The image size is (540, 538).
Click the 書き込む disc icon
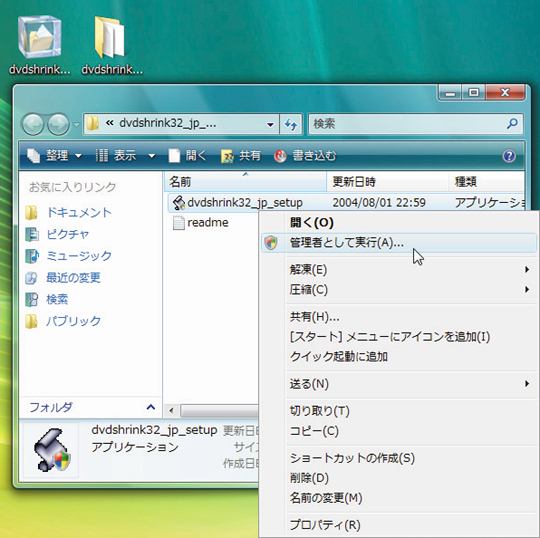[x=280, y=156]
